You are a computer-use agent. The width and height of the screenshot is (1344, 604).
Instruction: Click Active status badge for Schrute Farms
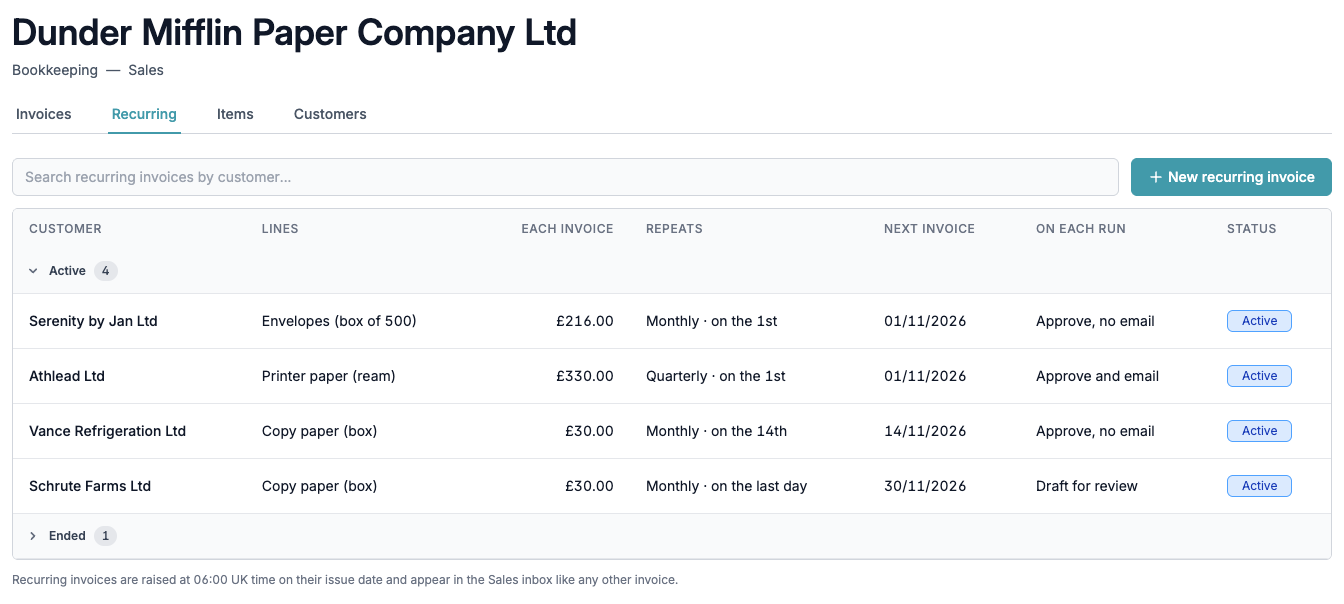coord(1259,486)
